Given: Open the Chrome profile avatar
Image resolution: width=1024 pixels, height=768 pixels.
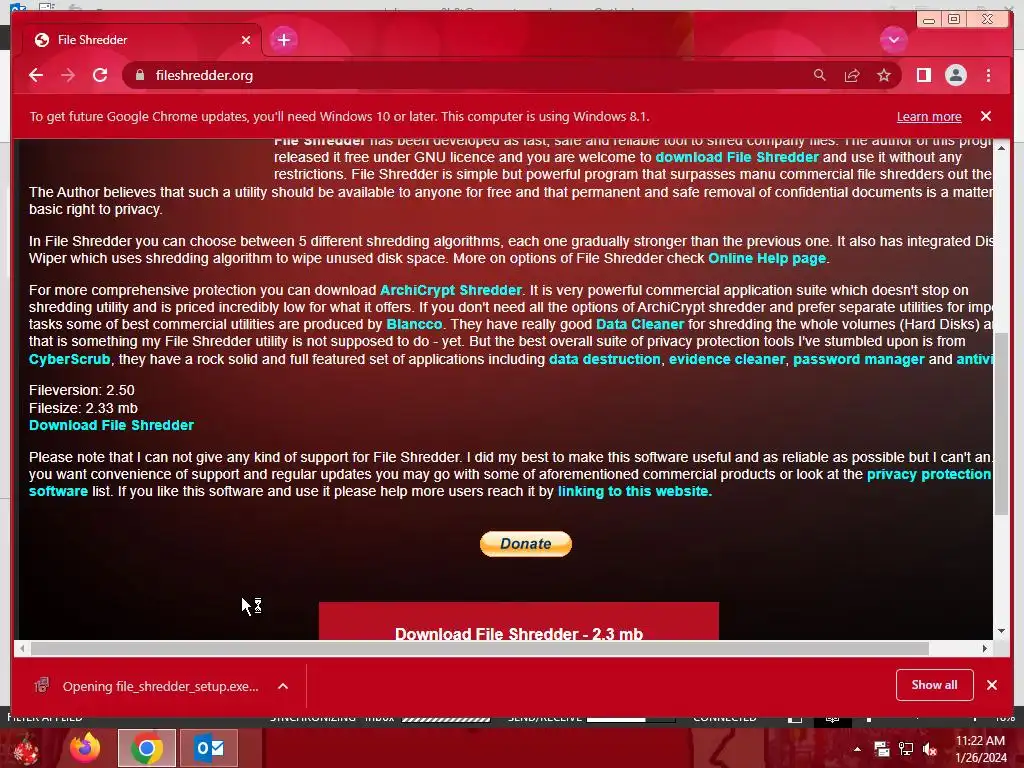Looking at the screenshot, I should (955, 75).
